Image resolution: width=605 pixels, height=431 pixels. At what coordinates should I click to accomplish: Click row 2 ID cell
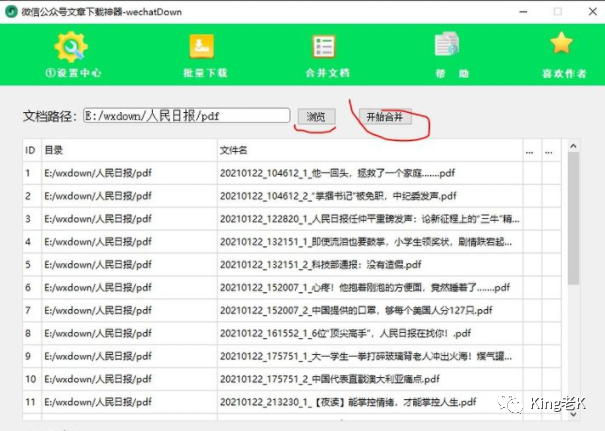32,196
